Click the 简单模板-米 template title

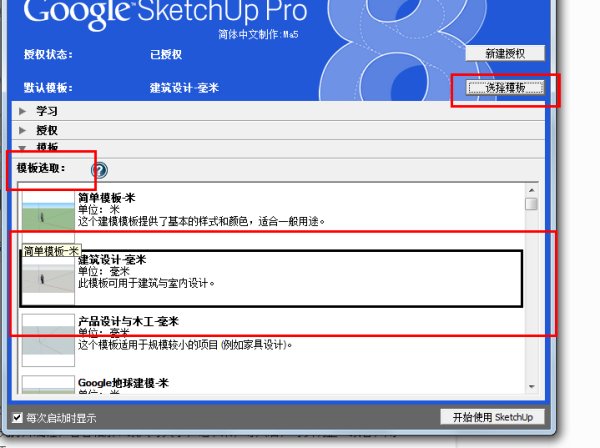point(106,198)
